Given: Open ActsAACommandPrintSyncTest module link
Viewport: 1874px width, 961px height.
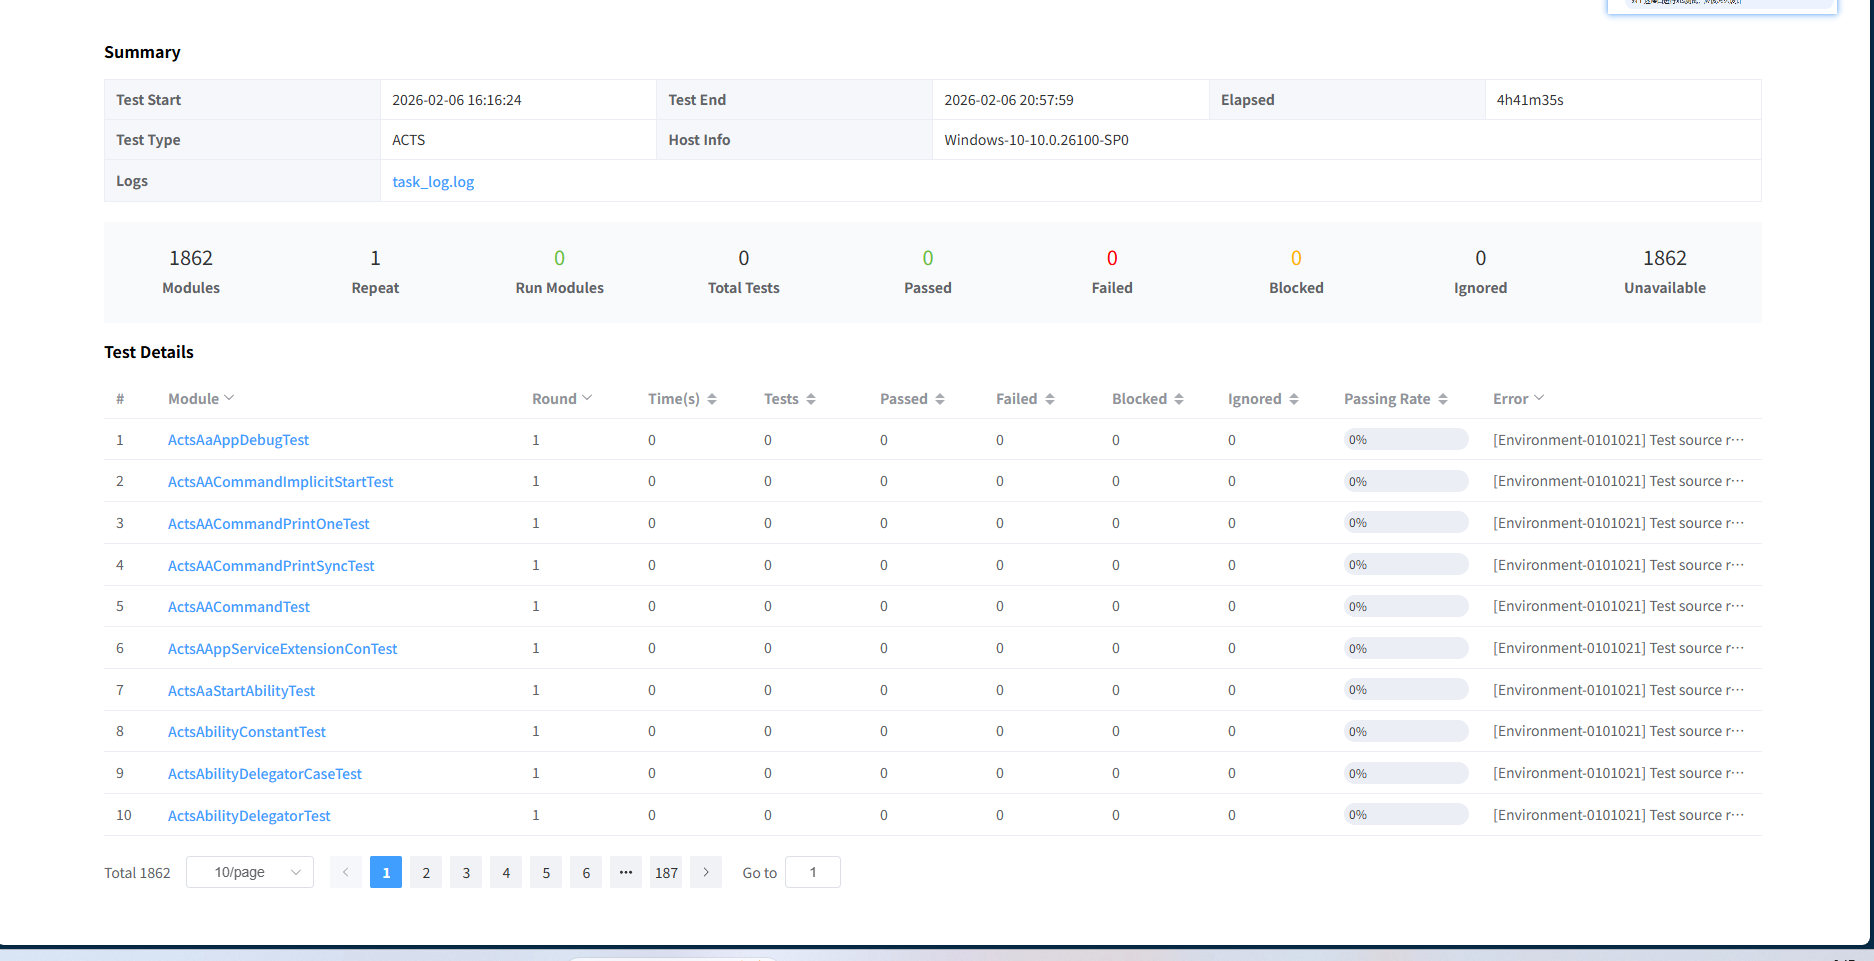Looking at the screenshot, I should click(271, 566).
